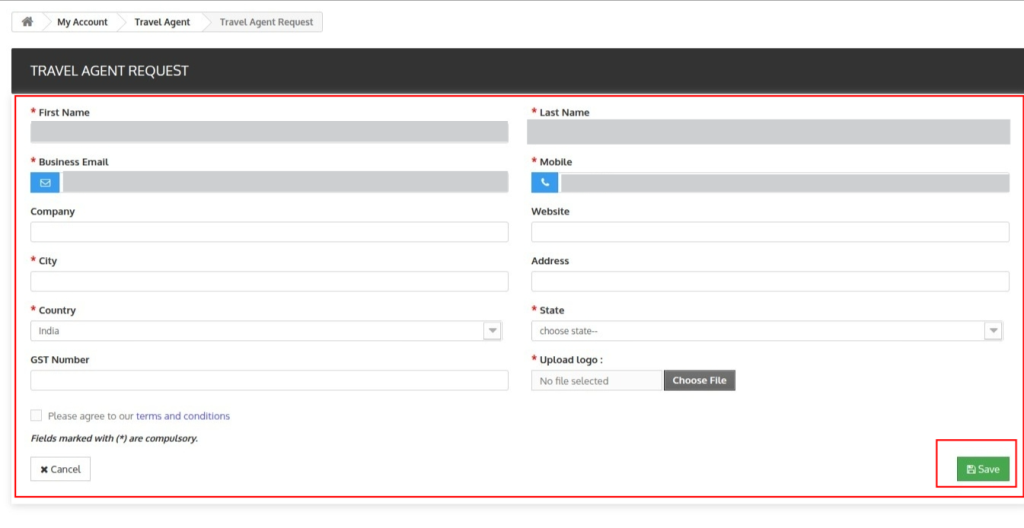Viewport: 1024px width, 528px height.
Task: Click the phone icon beside Mobile
Action: point(545,183)
